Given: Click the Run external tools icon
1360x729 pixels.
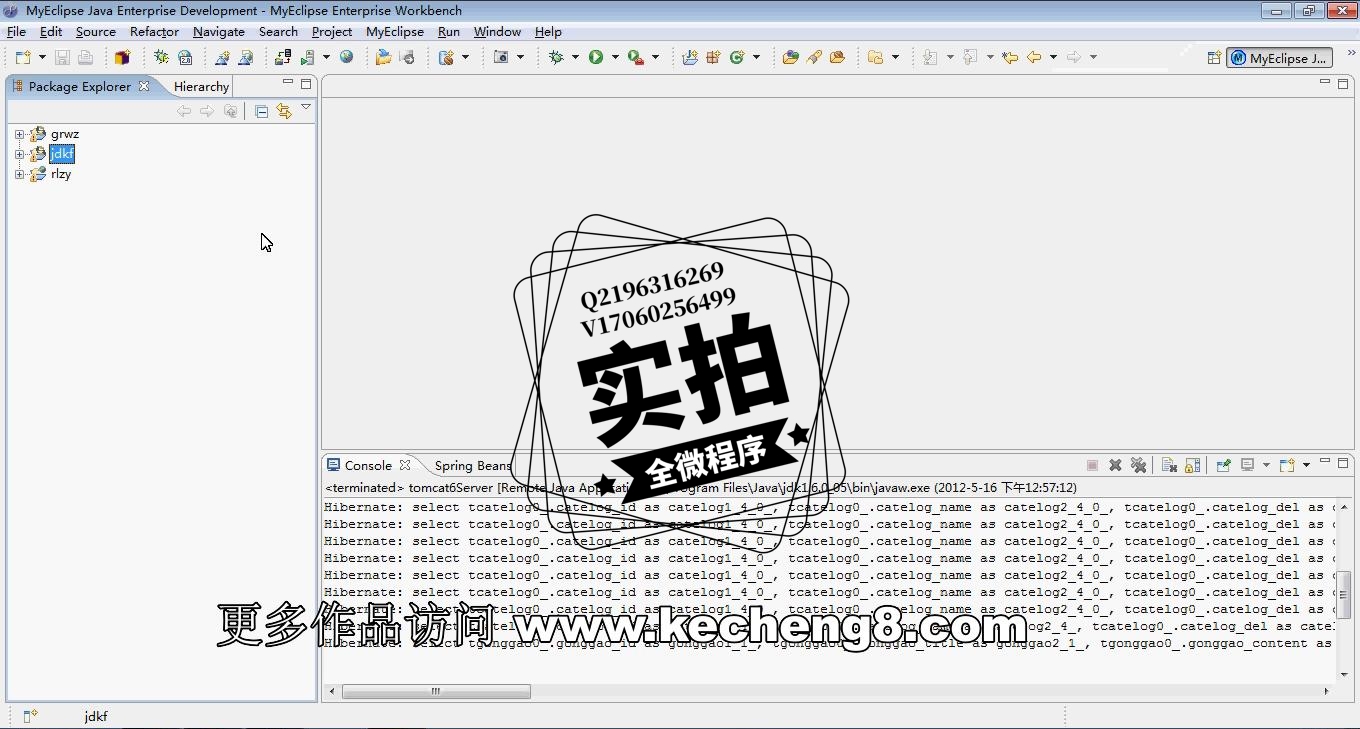Looking at the screenshot, I should 636,58.
